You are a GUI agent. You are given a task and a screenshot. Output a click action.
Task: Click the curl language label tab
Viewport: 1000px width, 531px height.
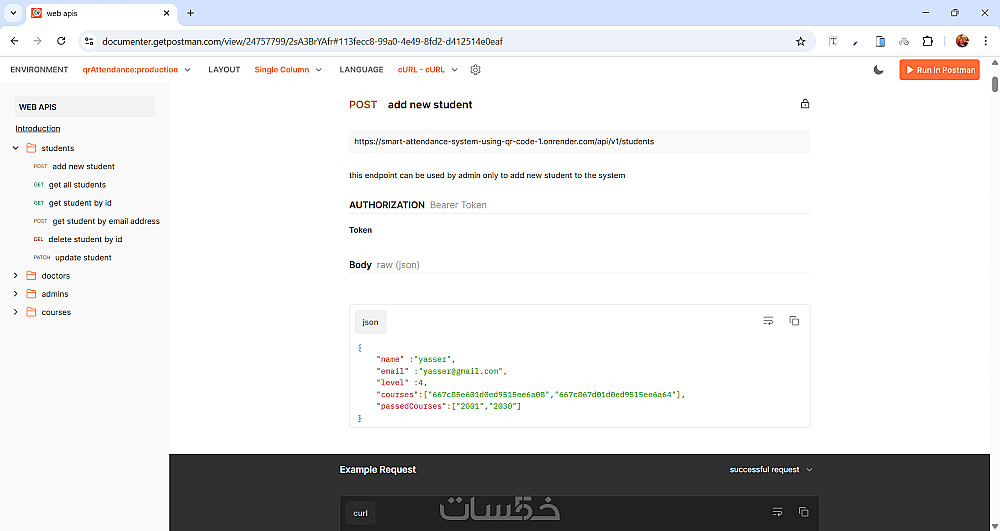(x=360, y=513)
